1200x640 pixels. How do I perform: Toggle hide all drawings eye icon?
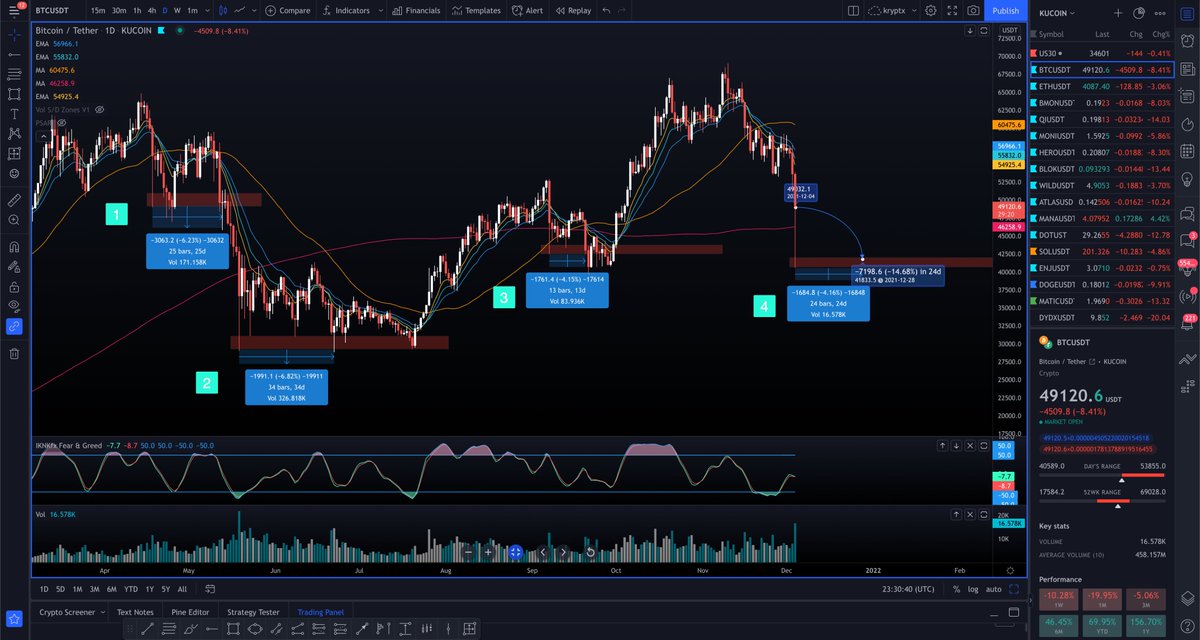tap(14, 306)
